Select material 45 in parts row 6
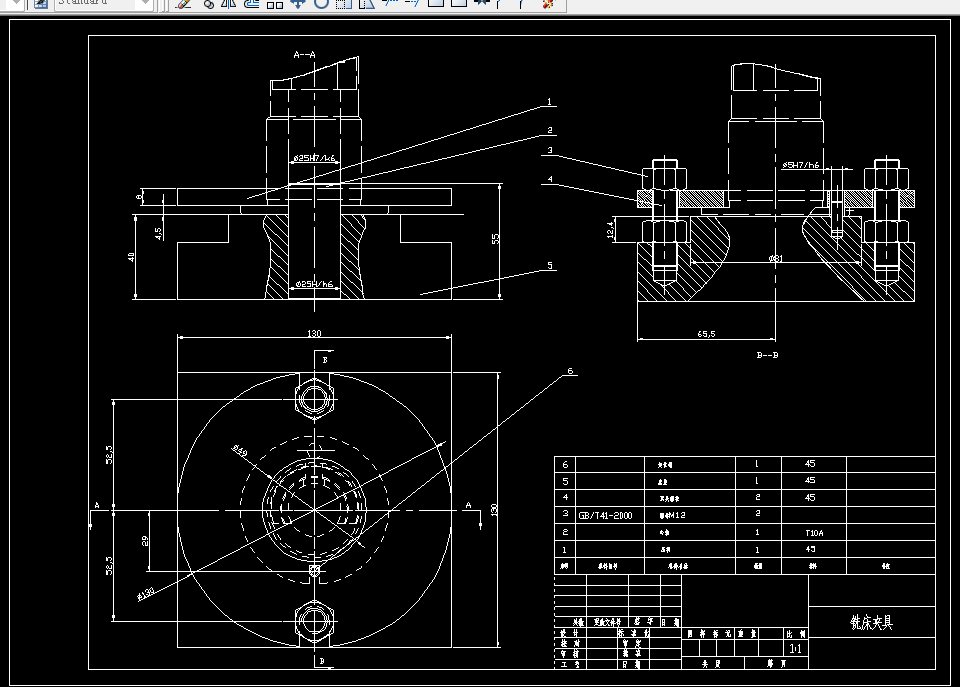Viewport: 960px width, 687px height. [x=810, y=464]
